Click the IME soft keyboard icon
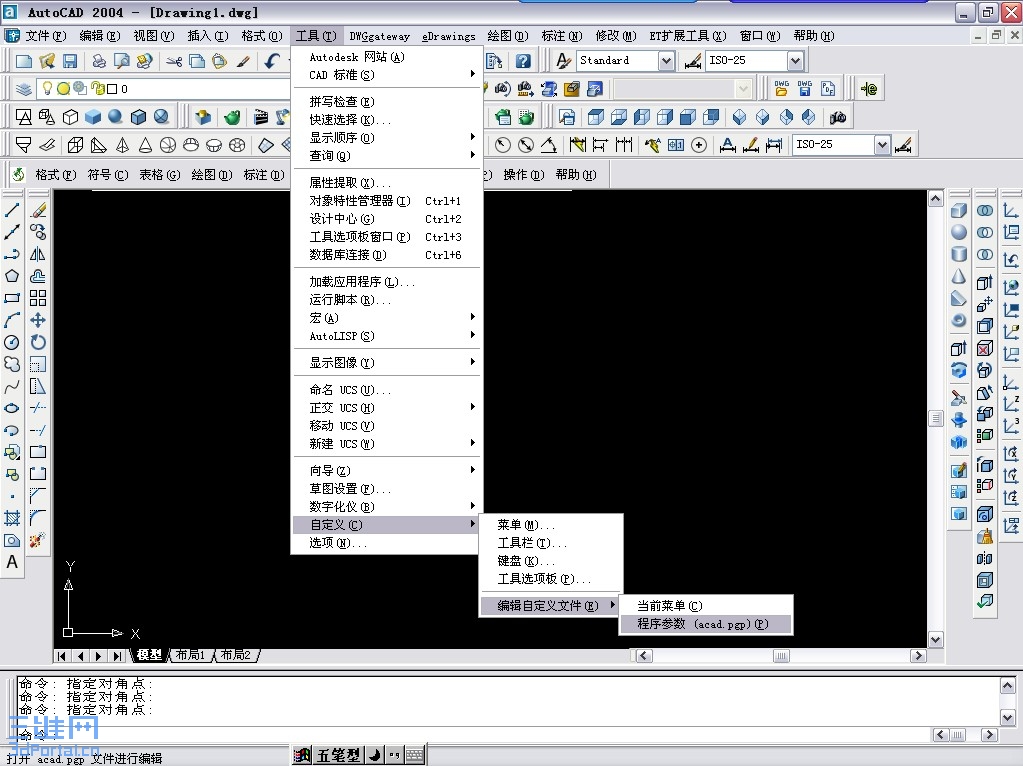Viewport: 1023px width, 766px height. click(x=414, y=756)
